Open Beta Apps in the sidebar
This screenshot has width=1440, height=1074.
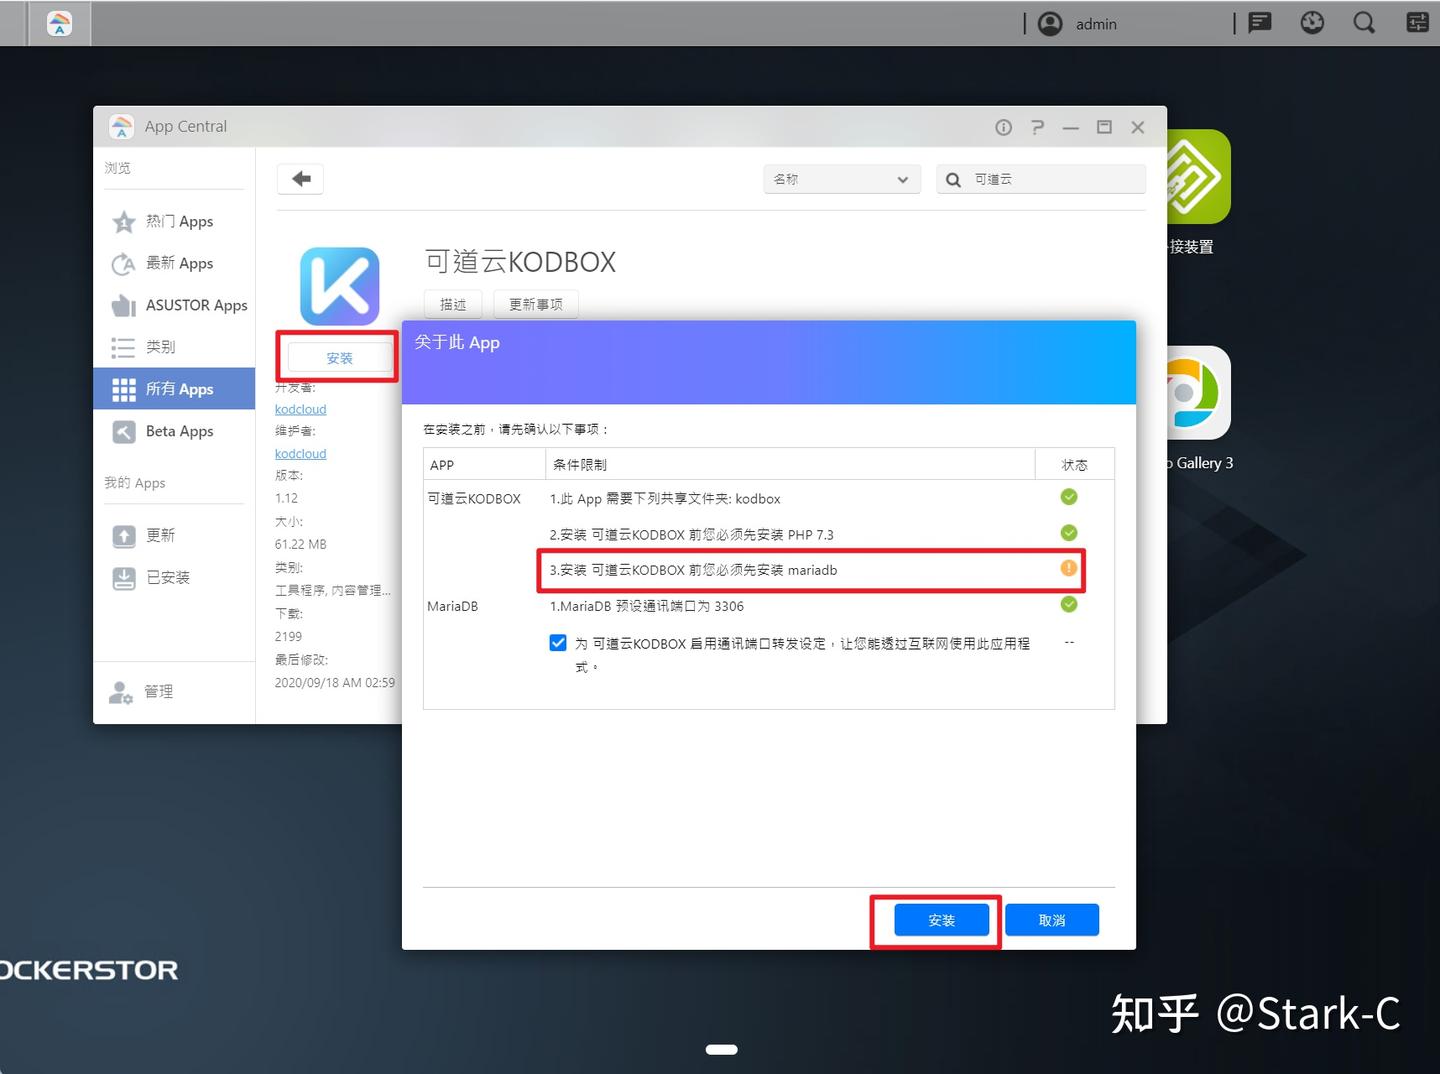(x=179, y=431)
